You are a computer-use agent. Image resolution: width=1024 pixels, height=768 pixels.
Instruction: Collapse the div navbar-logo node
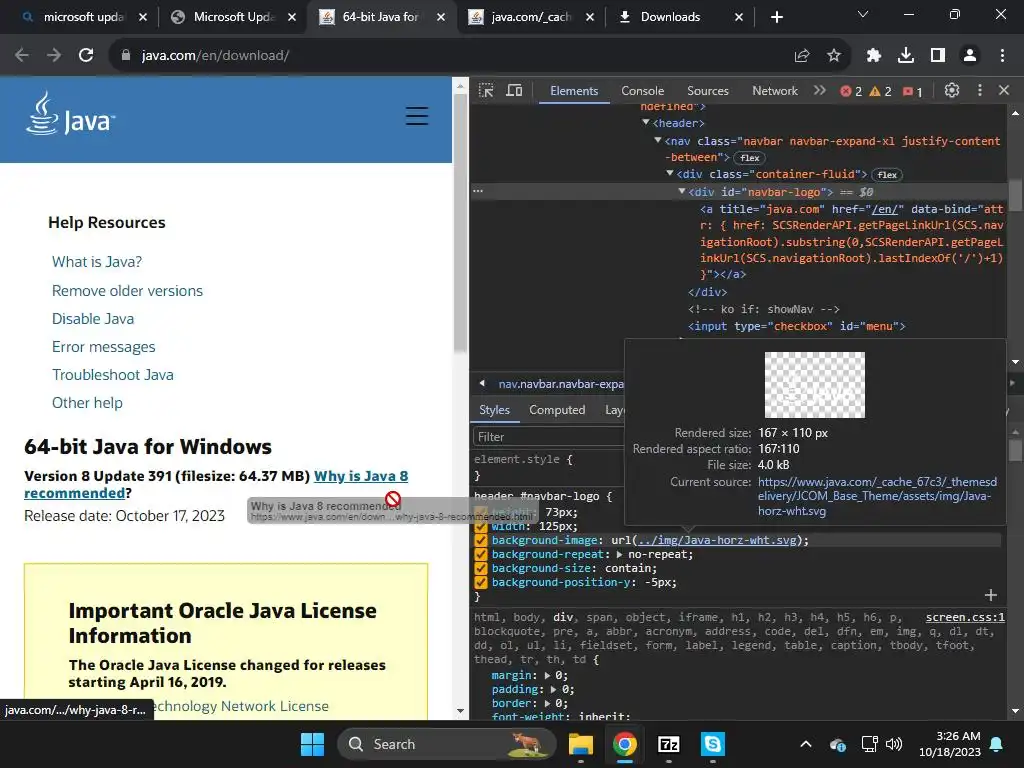tap(681, 191)
